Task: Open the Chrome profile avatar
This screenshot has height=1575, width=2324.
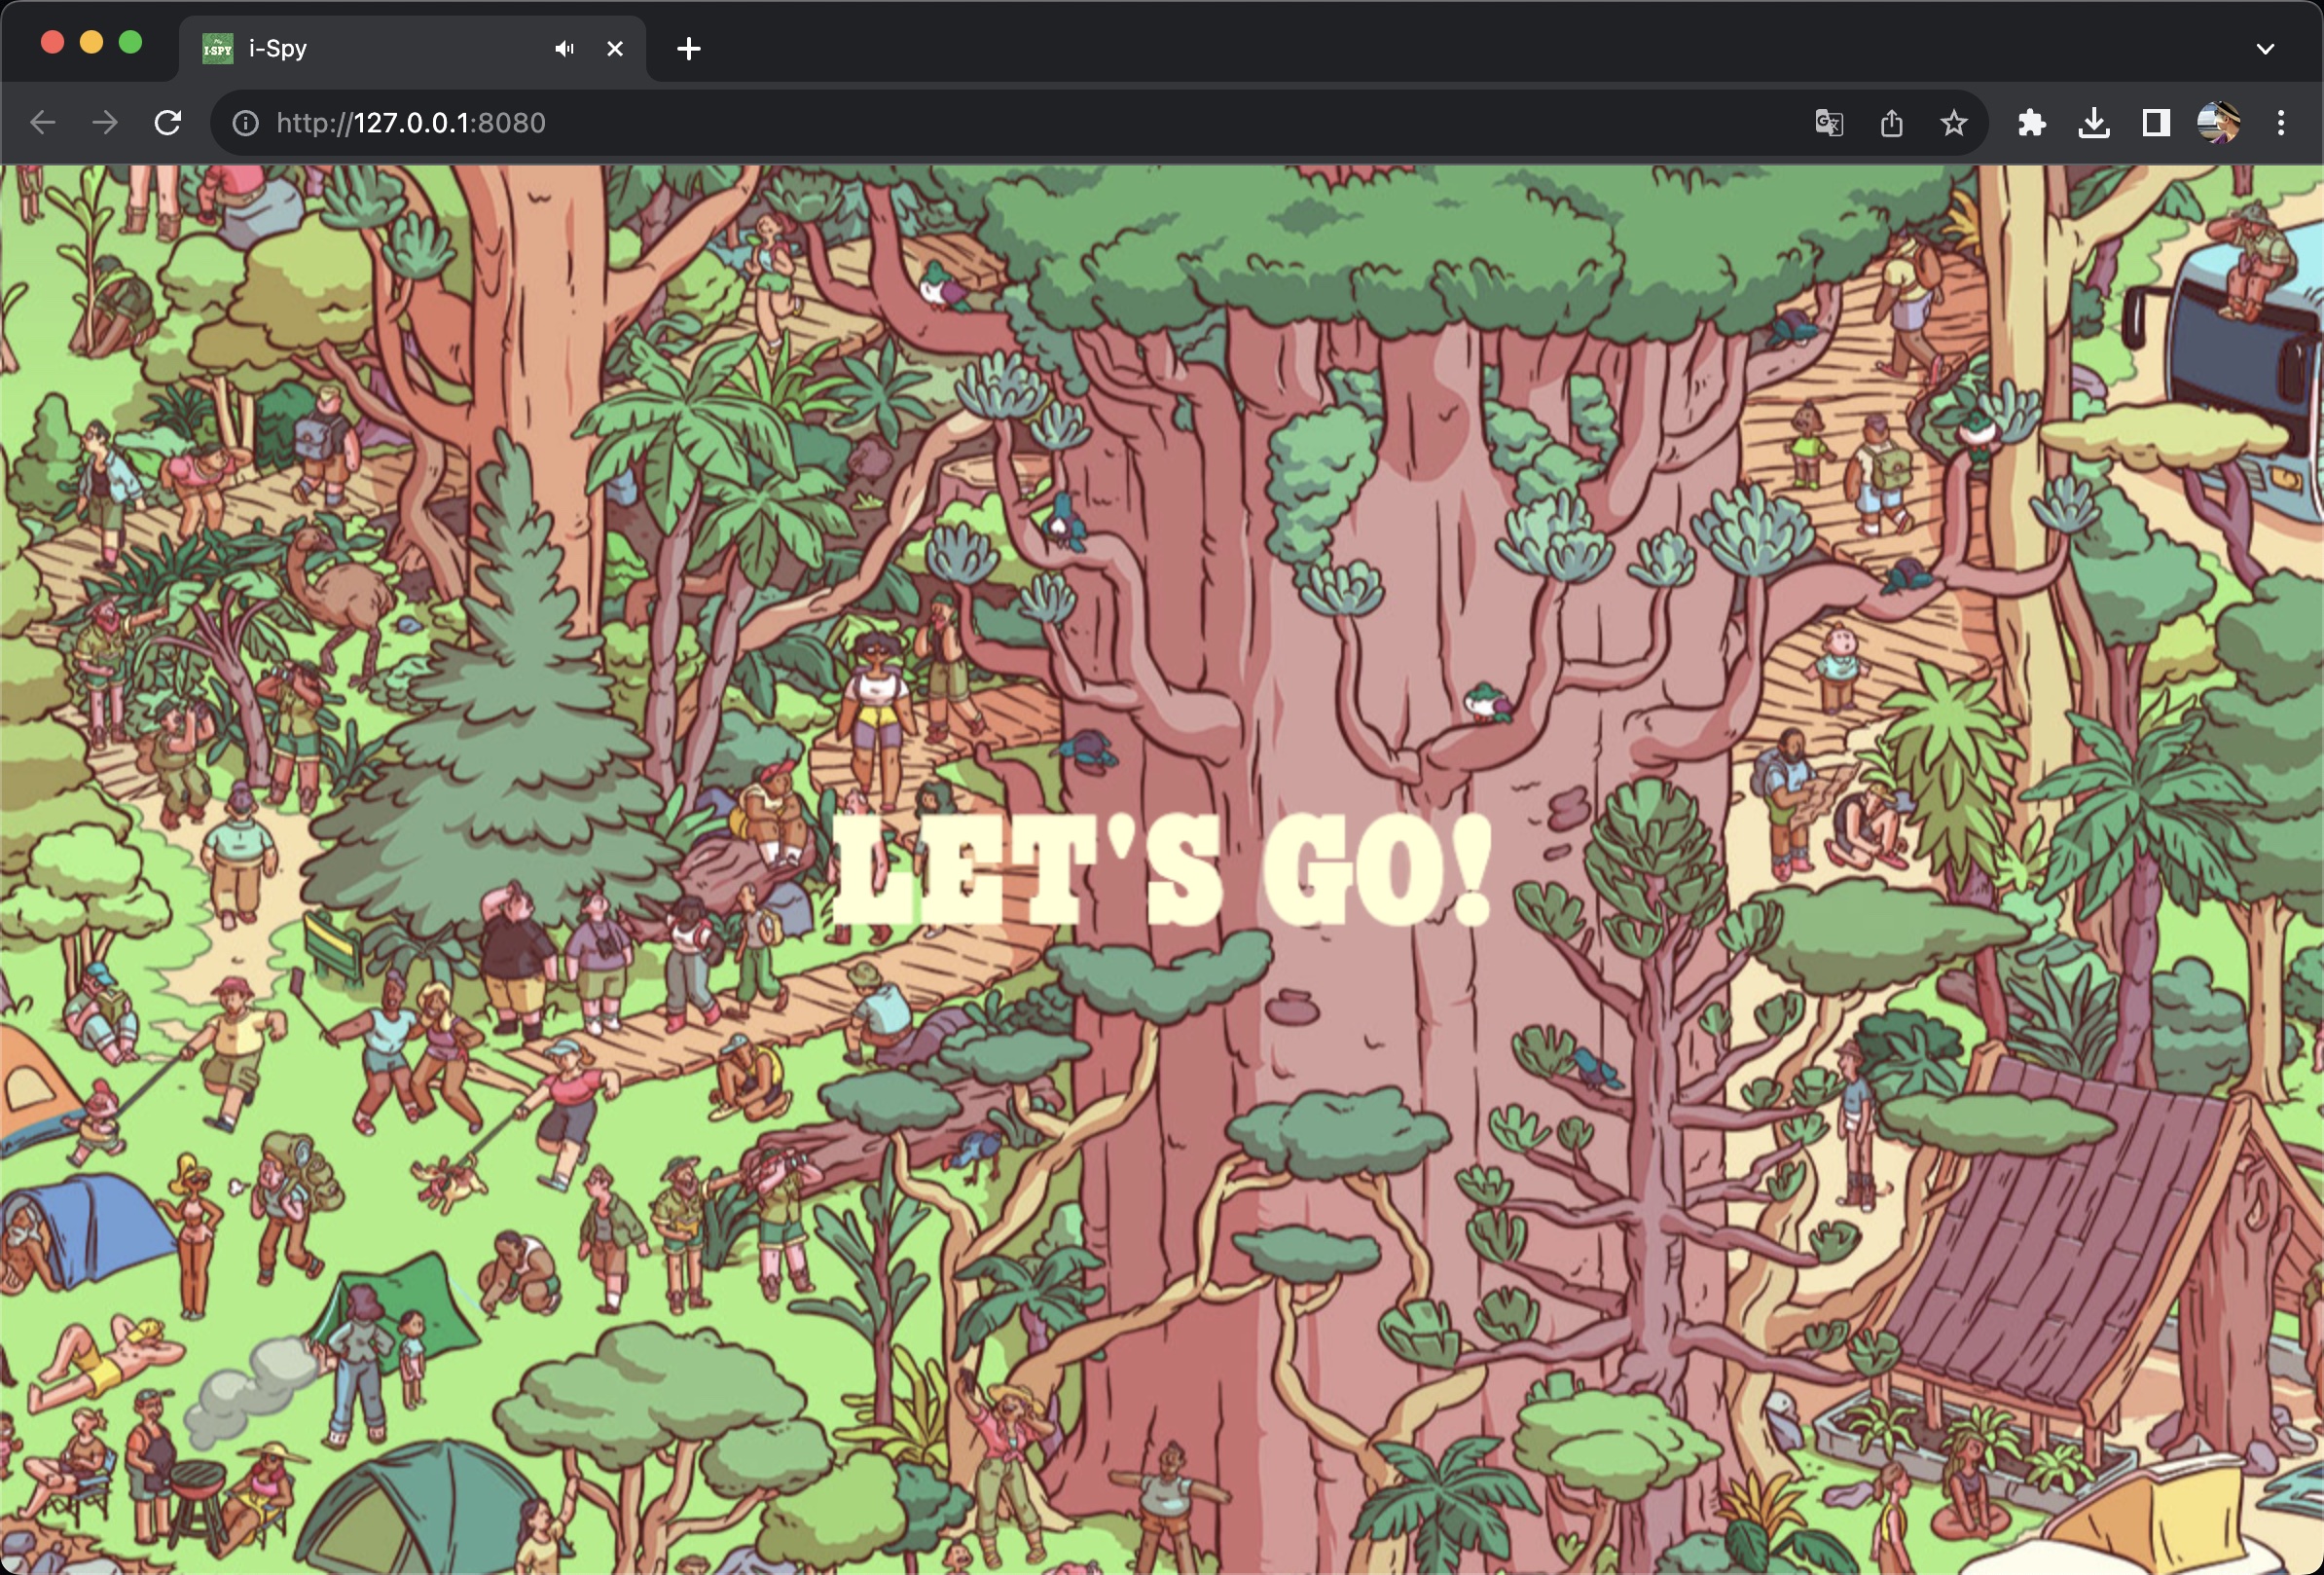Action: (x=2217, y=123)
